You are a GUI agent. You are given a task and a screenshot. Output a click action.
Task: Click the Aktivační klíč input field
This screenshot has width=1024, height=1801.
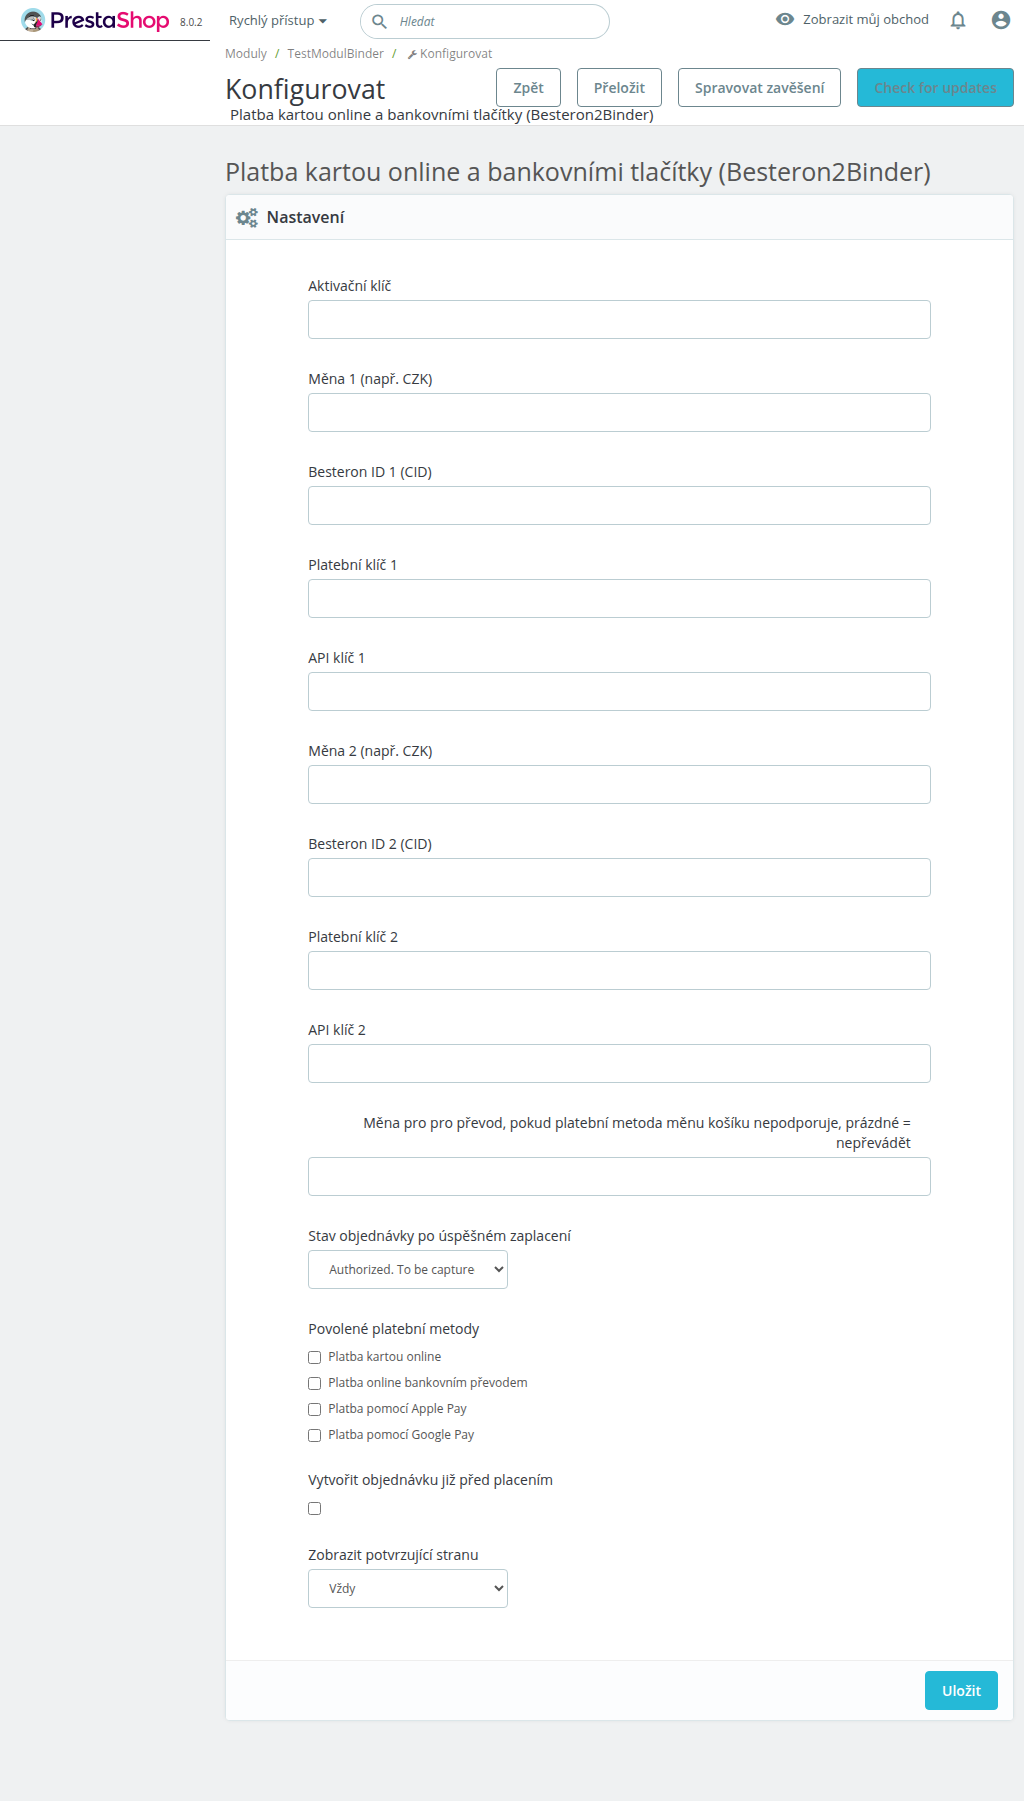point(619,320)
